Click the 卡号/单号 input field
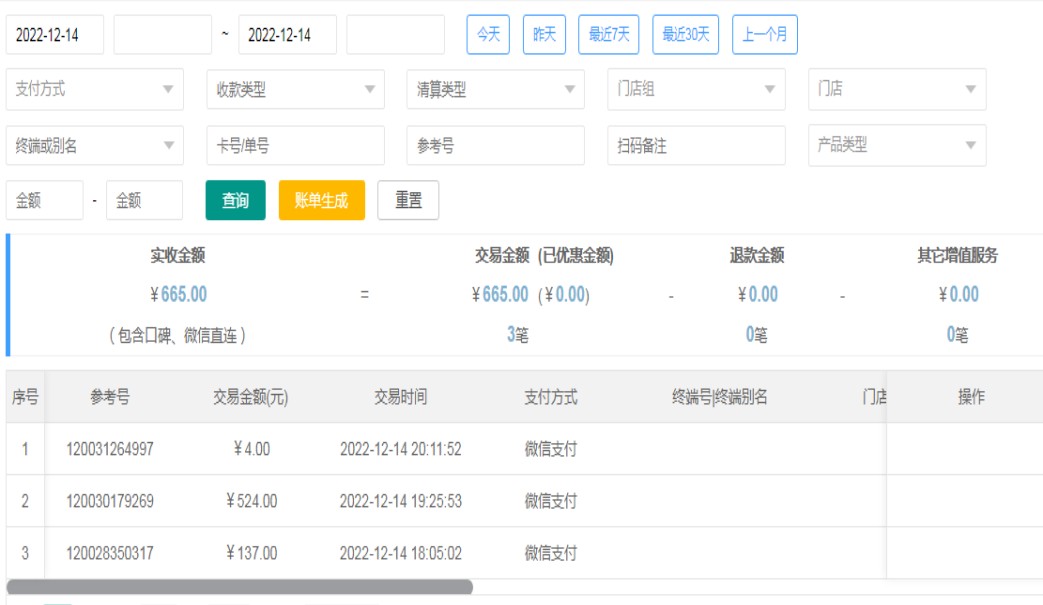The height and width of the screenshot is (605, 1043). 295,145
